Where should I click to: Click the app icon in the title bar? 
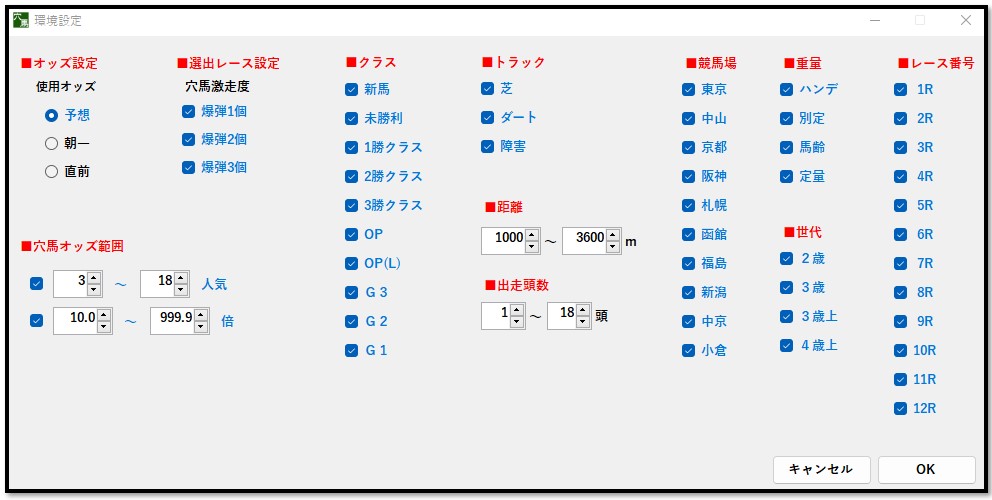[20, 20]
